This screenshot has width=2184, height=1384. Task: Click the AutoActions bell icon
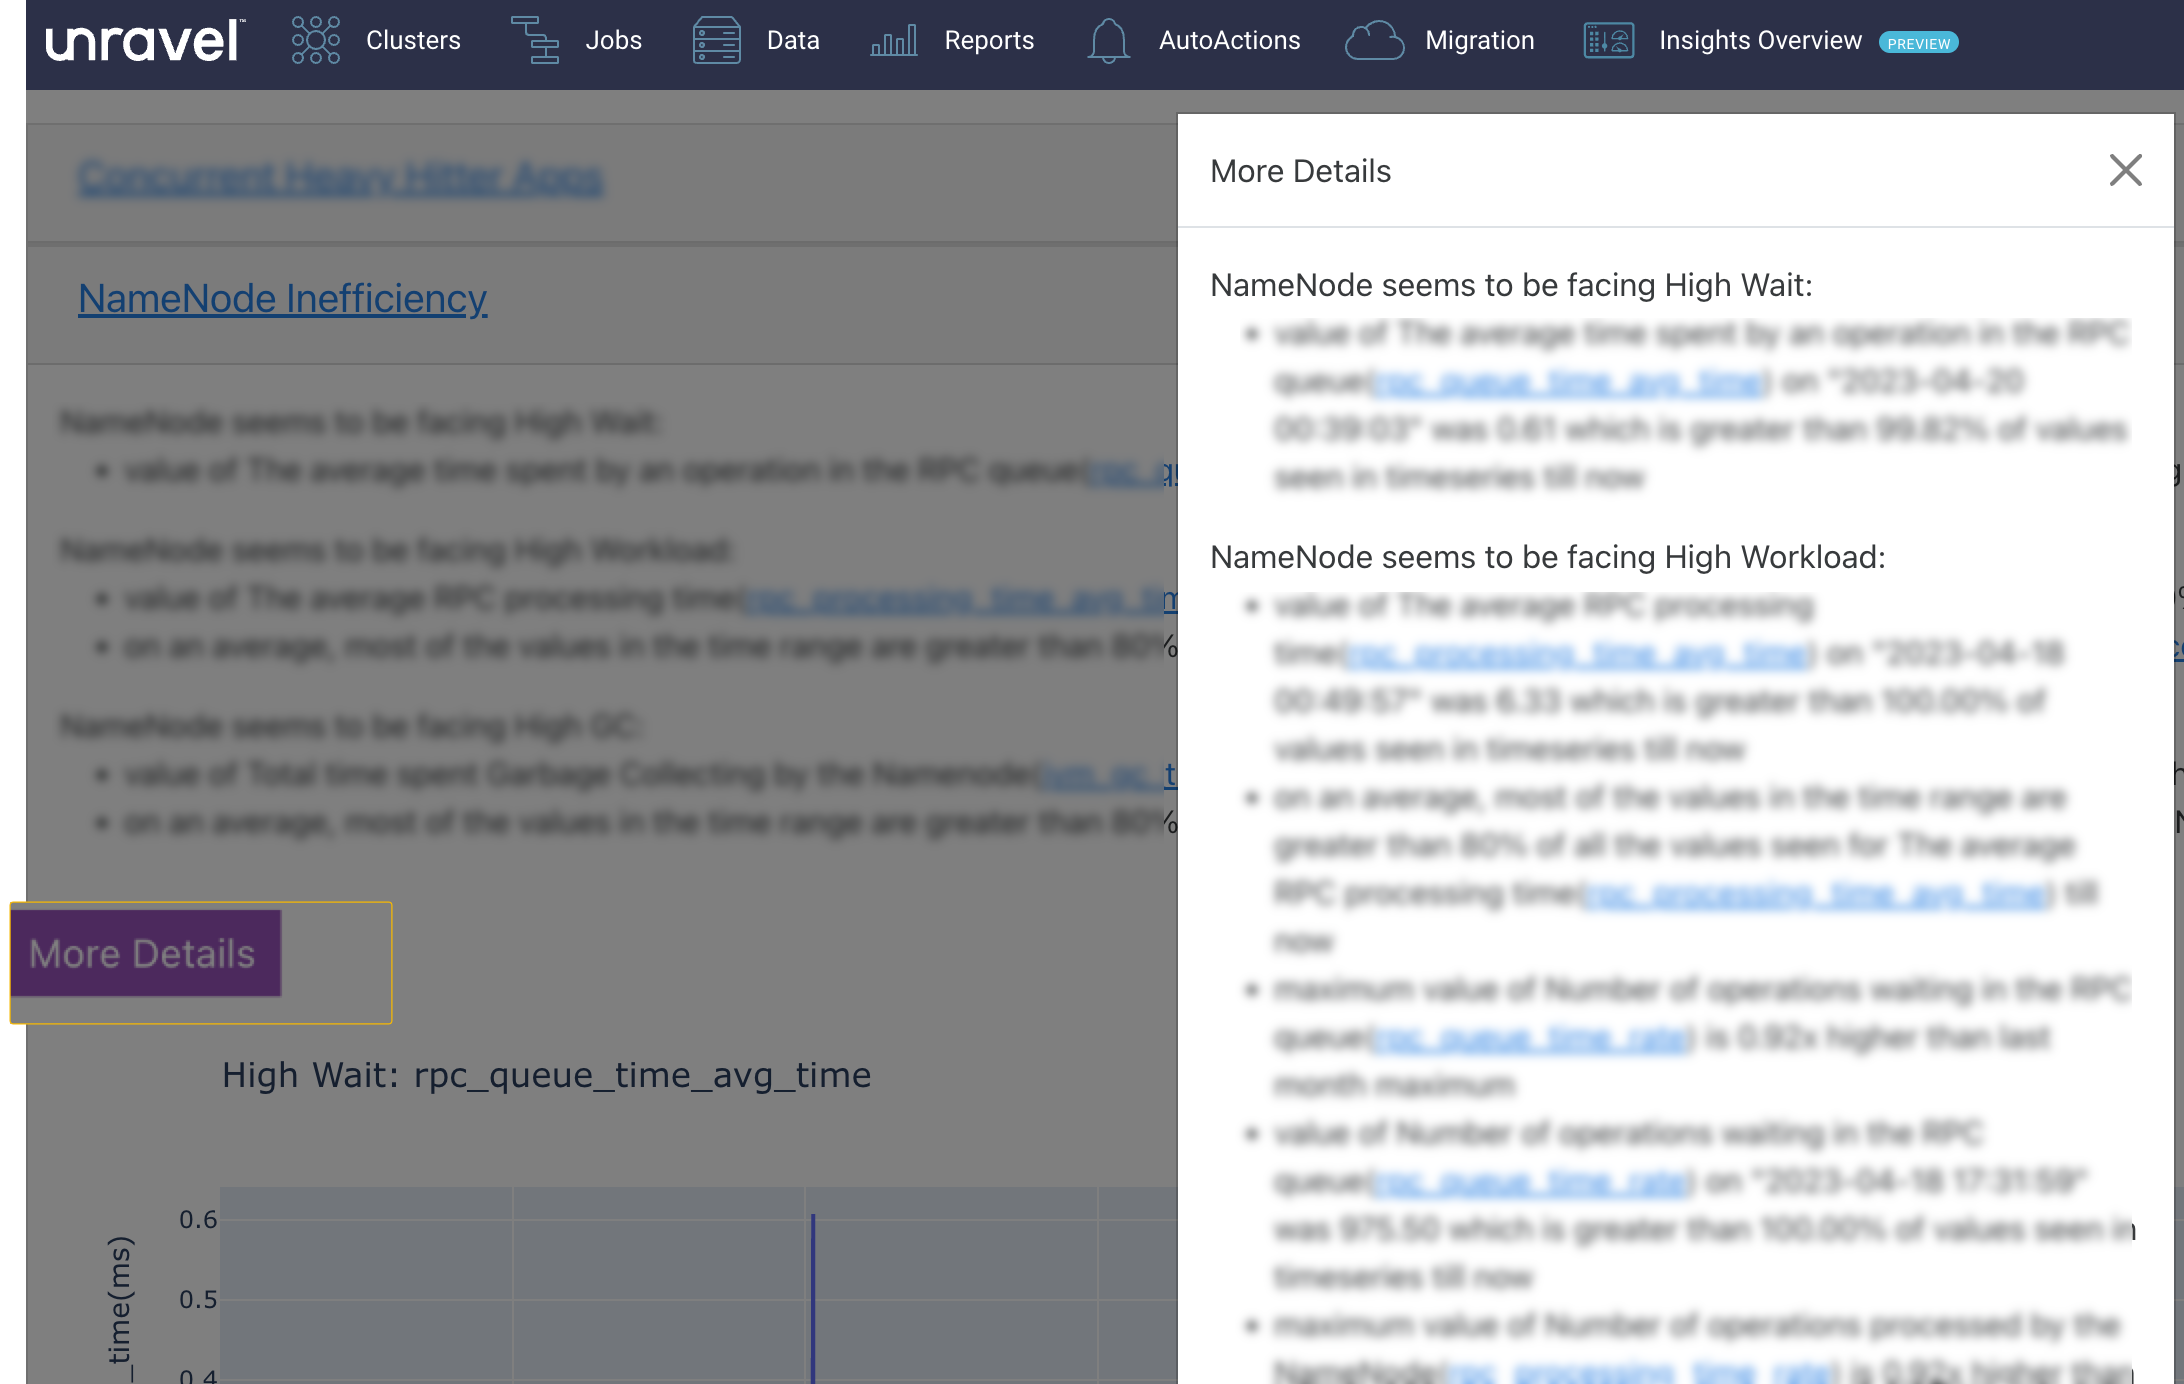tap(1108, 41)
